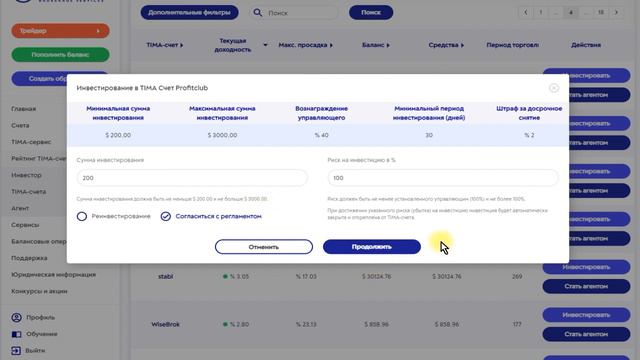The height and width of the screenshot is (360, 640).
Task: Sort by Текущая доходность column
Action: 265,45
